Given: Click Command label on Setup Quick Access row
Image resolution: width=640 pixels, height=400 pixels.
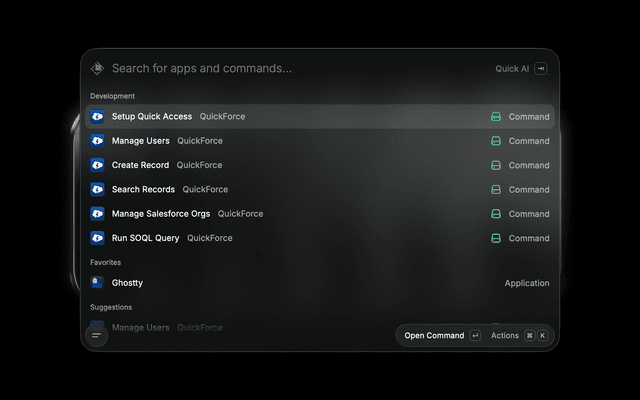Looking at the screenshot, I should coord(529,117).
